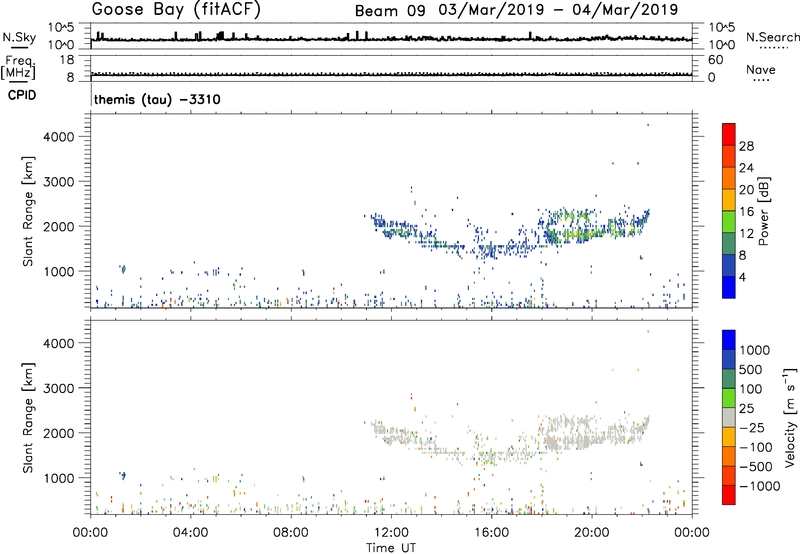Click the teal 8–12 dB power colorbar segment
This screenshot has width=800, height=554.
click(x=729, y=243)
